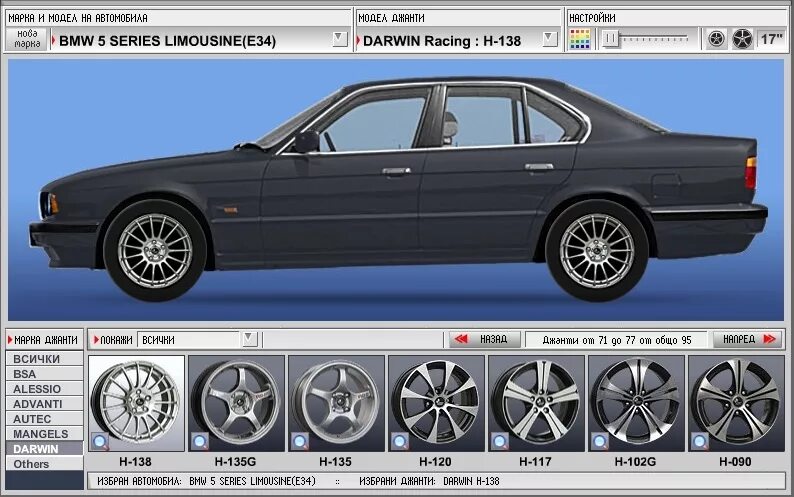Screen dimensions: 794x497
Task: Select the ADVANTI wheel brand
Action: tap(45, 404)
